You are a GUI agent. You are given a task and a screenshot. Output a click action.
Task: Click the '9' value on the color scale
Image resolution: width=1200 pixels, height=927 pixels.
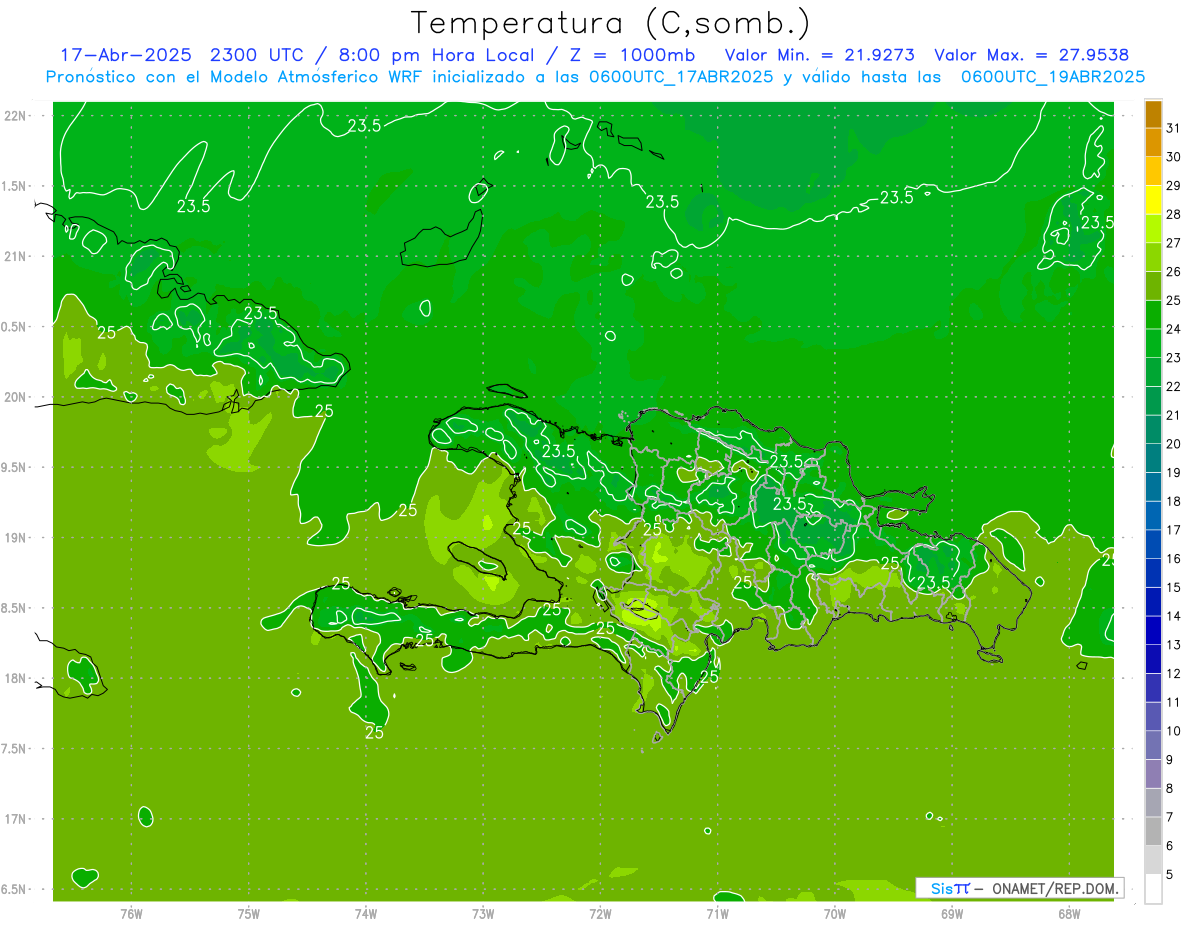click(x=1169, y=760)
